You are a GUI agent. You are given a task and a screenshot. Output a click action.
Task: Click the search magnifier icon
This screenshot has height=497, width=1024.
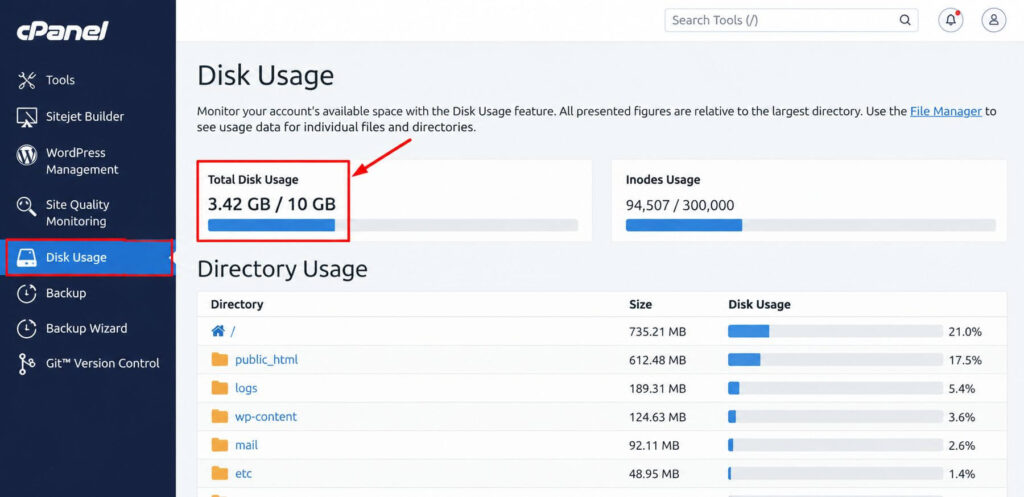tap(904, 20)
